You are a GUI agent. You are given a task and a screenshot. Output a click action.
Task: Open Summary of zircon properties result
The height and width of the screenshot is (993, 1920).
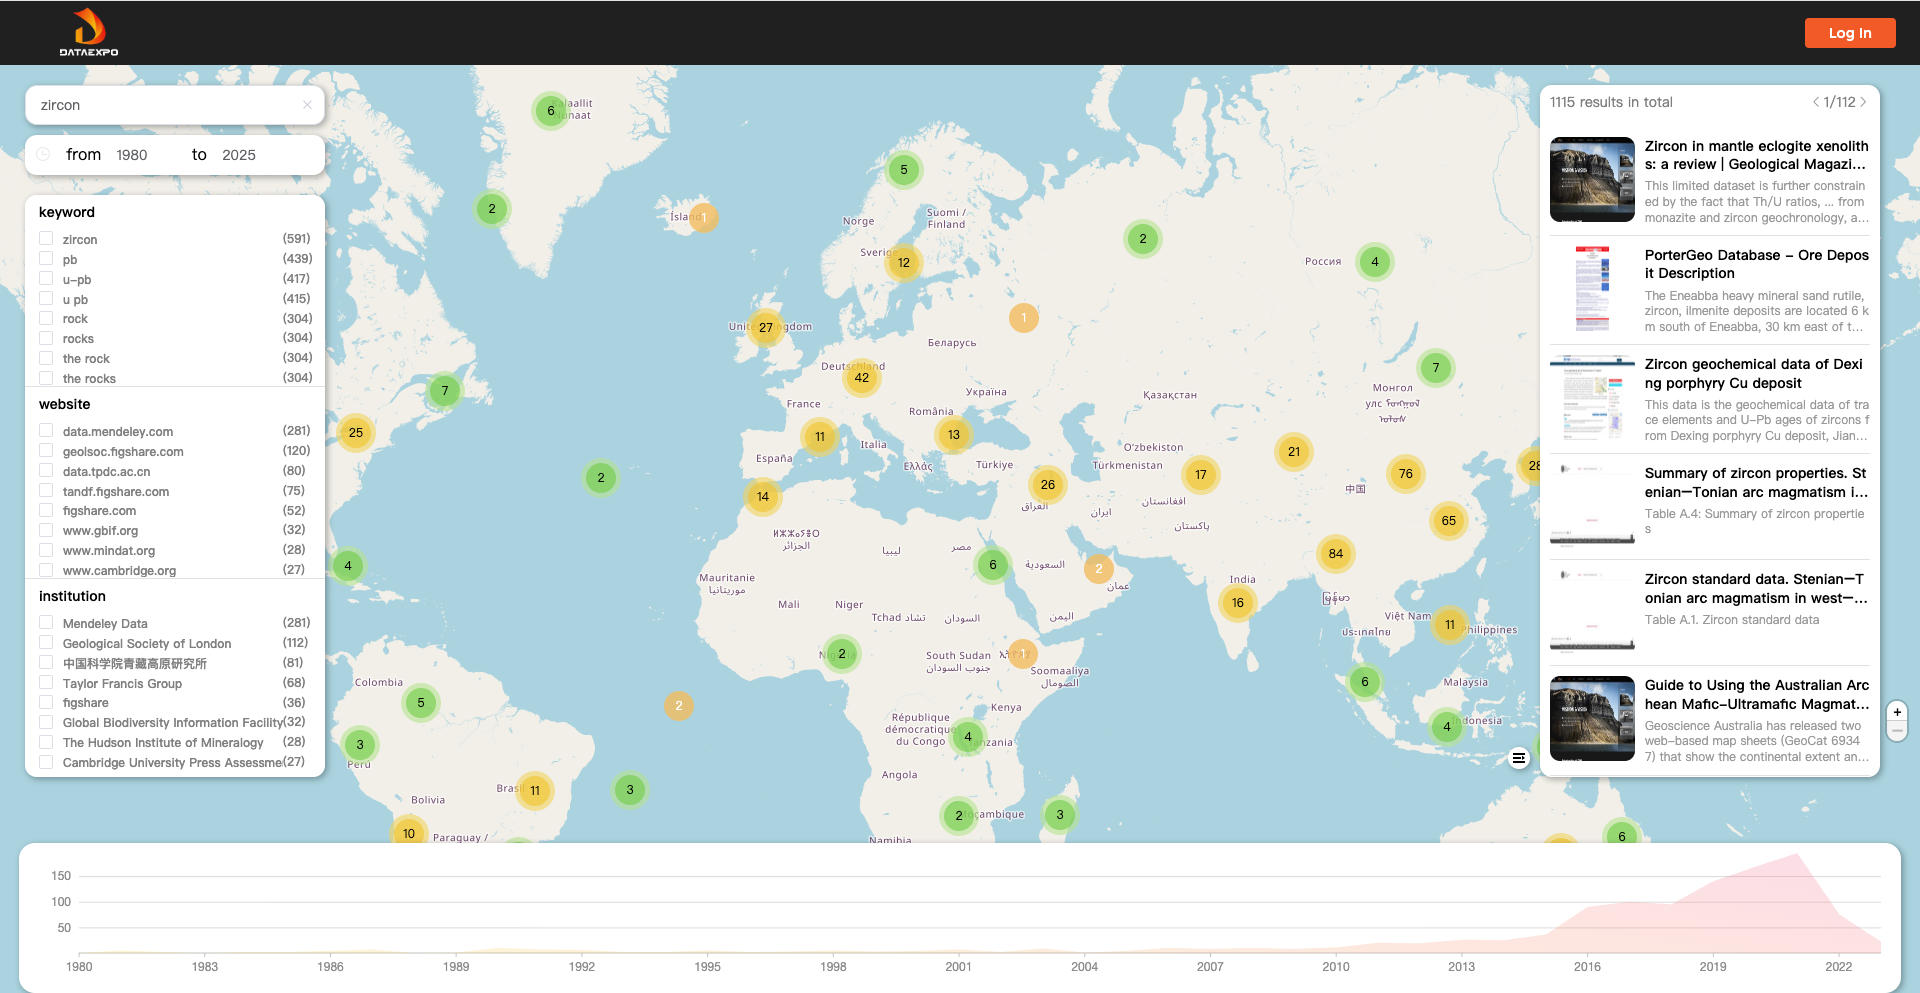(x=1756, y=483)
